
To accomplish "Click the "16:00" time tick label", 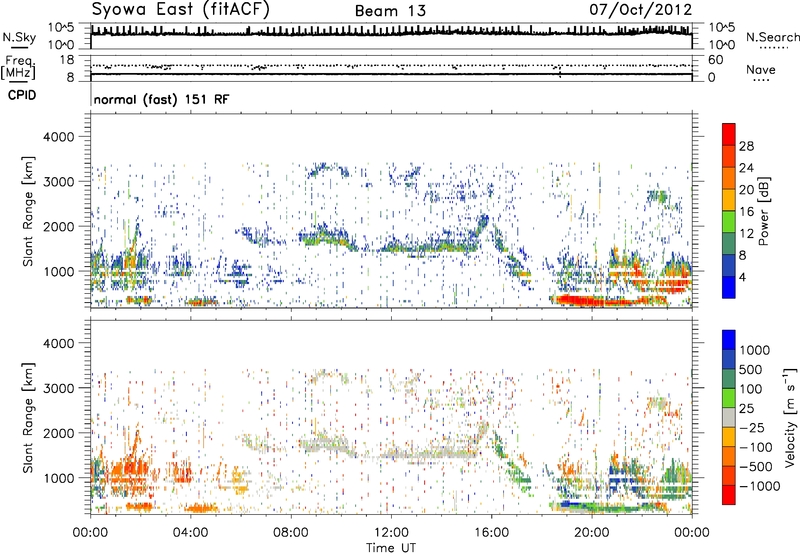I will pyautogui.click(x=491, y=533).
